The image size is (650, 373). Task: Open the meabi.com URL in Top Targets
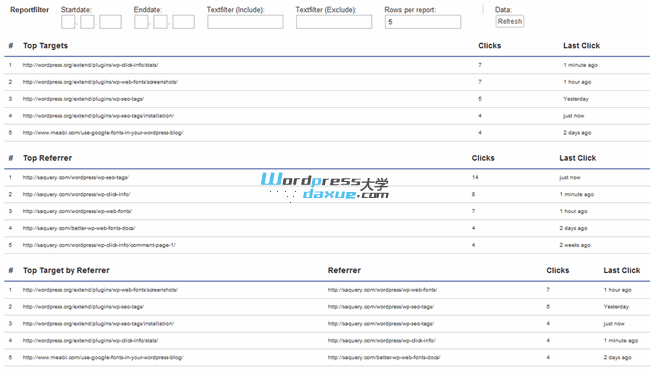[x=103, y=133]
